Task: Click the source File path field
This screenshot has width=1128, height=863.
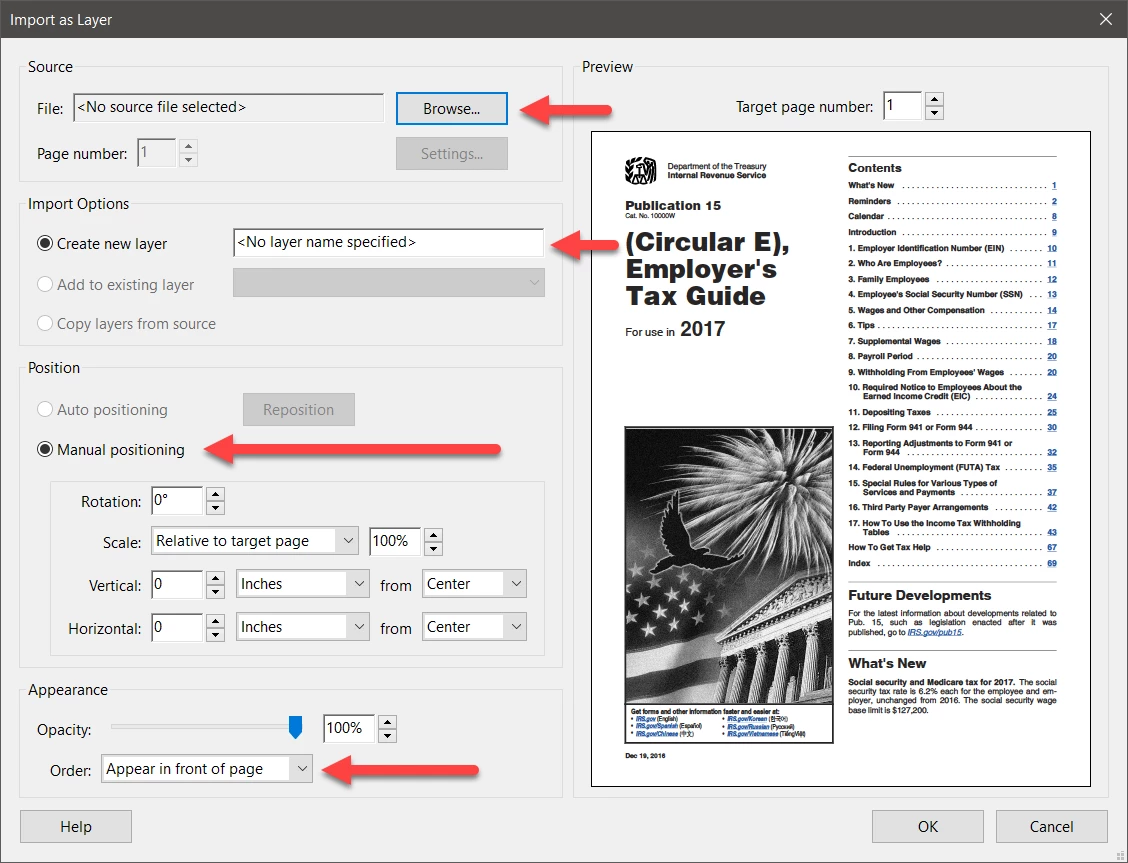Action: point(229,107)
